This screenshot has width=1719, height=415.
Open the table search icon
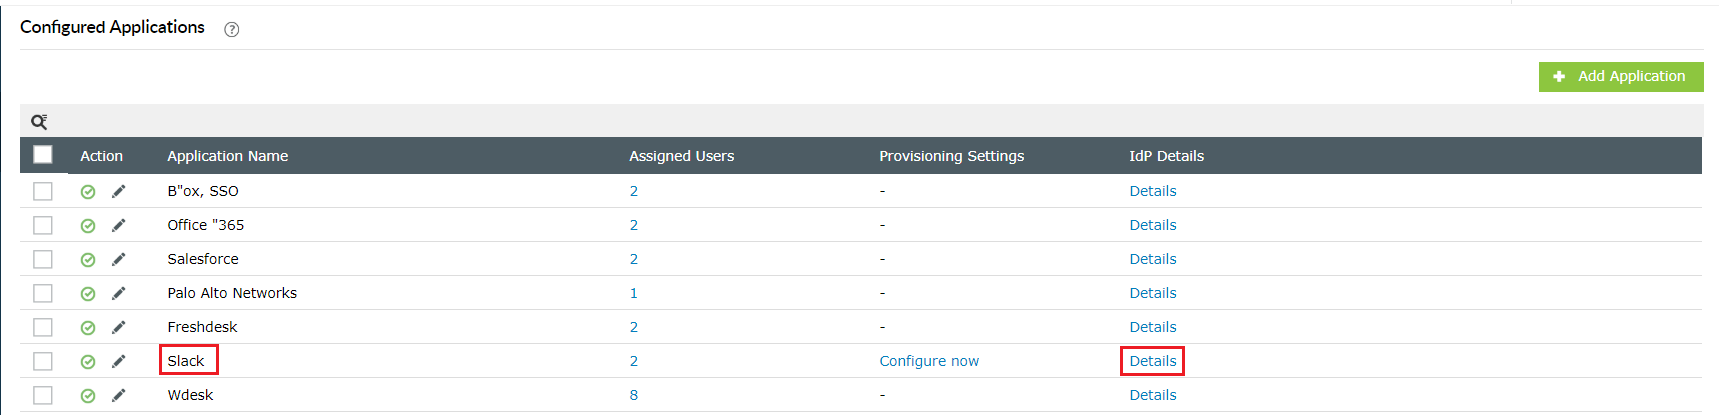(x=39, y=122)
